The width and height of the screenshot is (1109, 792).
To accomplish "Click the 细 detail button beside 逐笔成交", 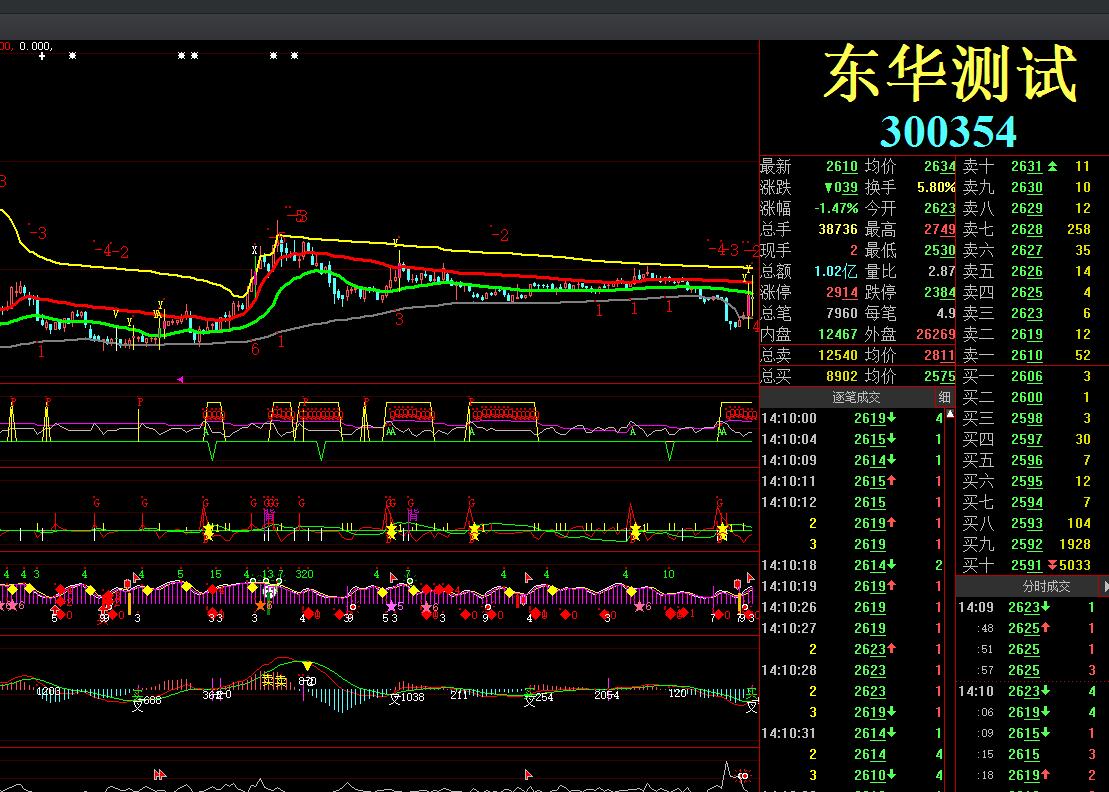I will [x=944, y=397].
